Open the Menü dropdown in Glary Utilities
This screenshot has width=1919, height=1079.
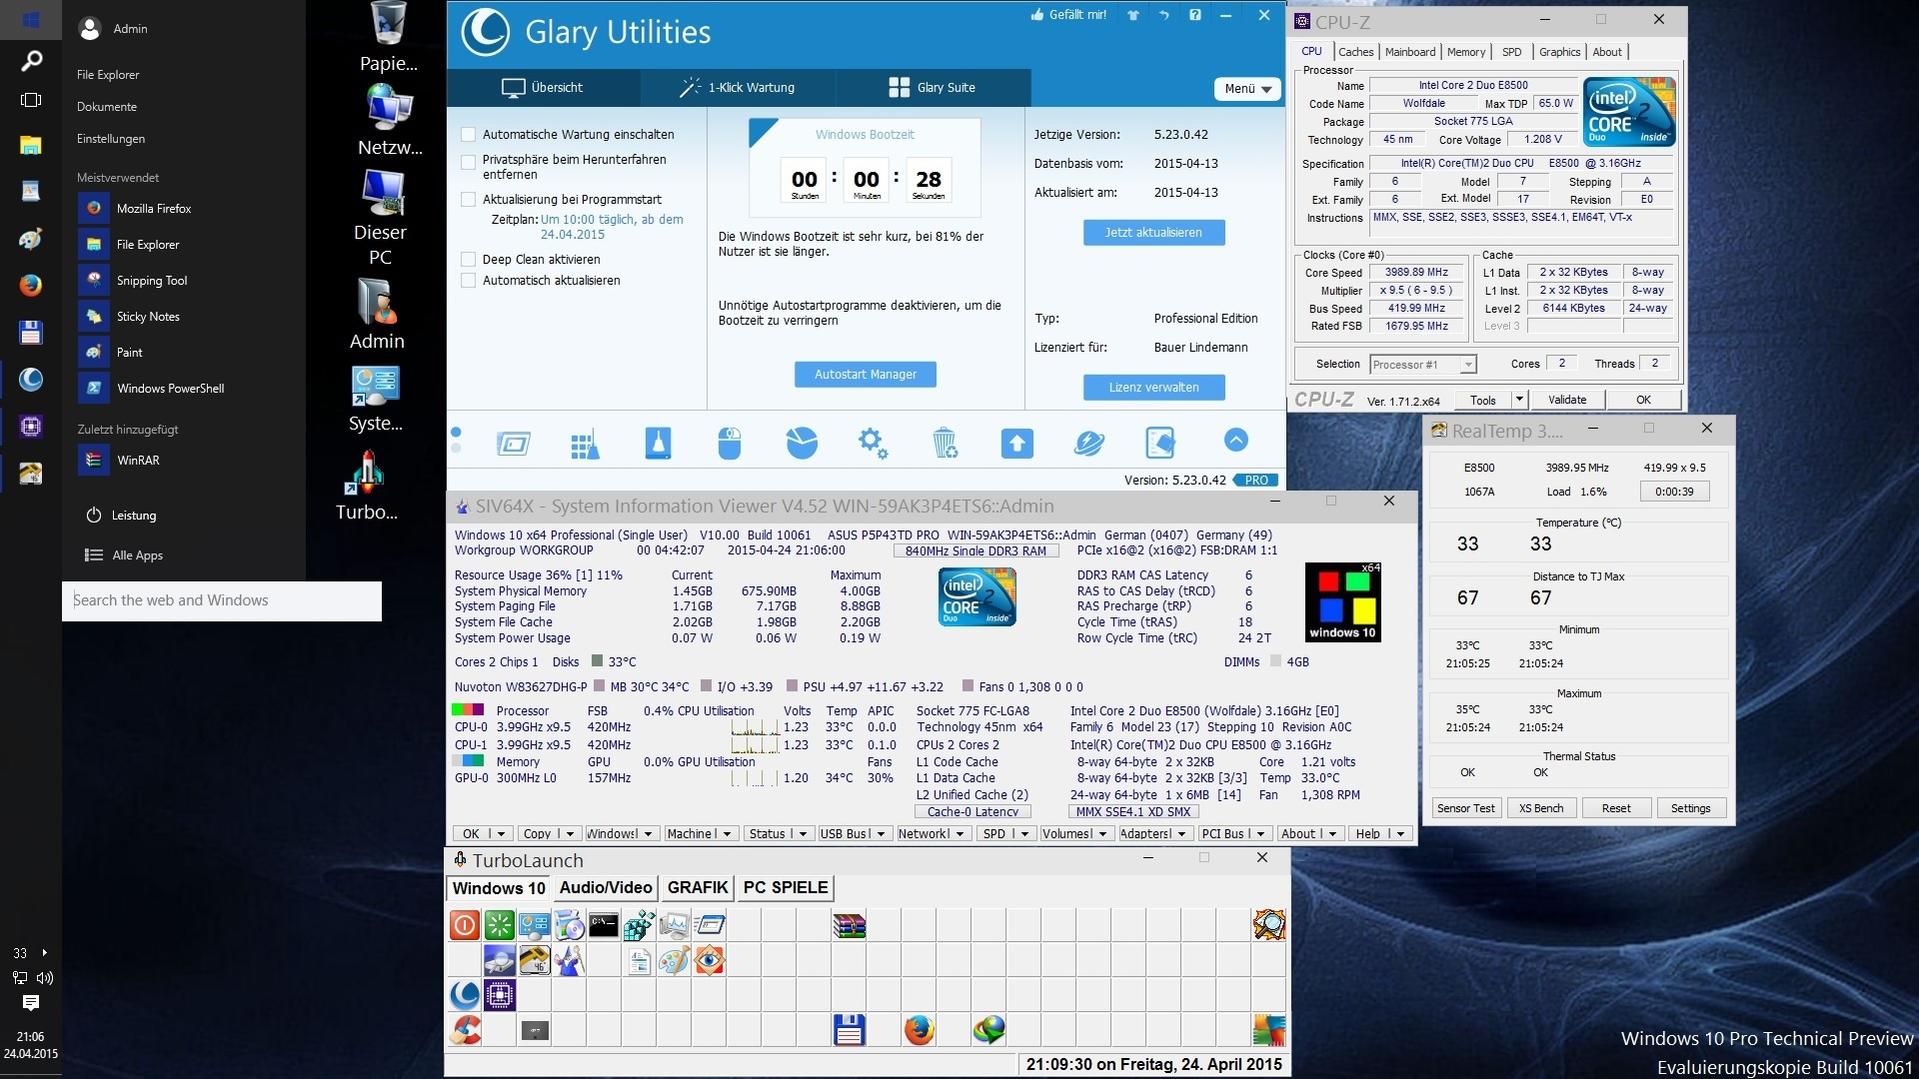coord(1247,88)
